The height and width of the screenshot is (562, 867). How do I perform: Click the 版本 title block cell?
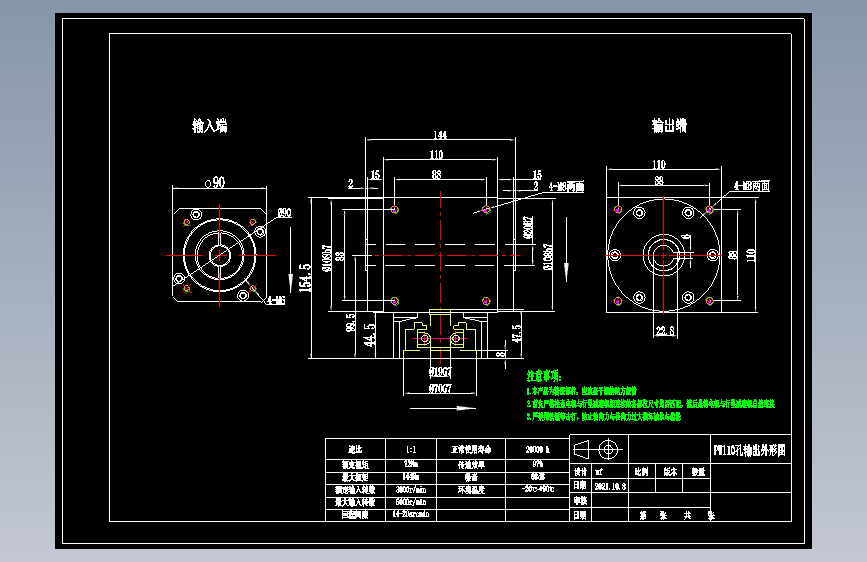point(670,472)
